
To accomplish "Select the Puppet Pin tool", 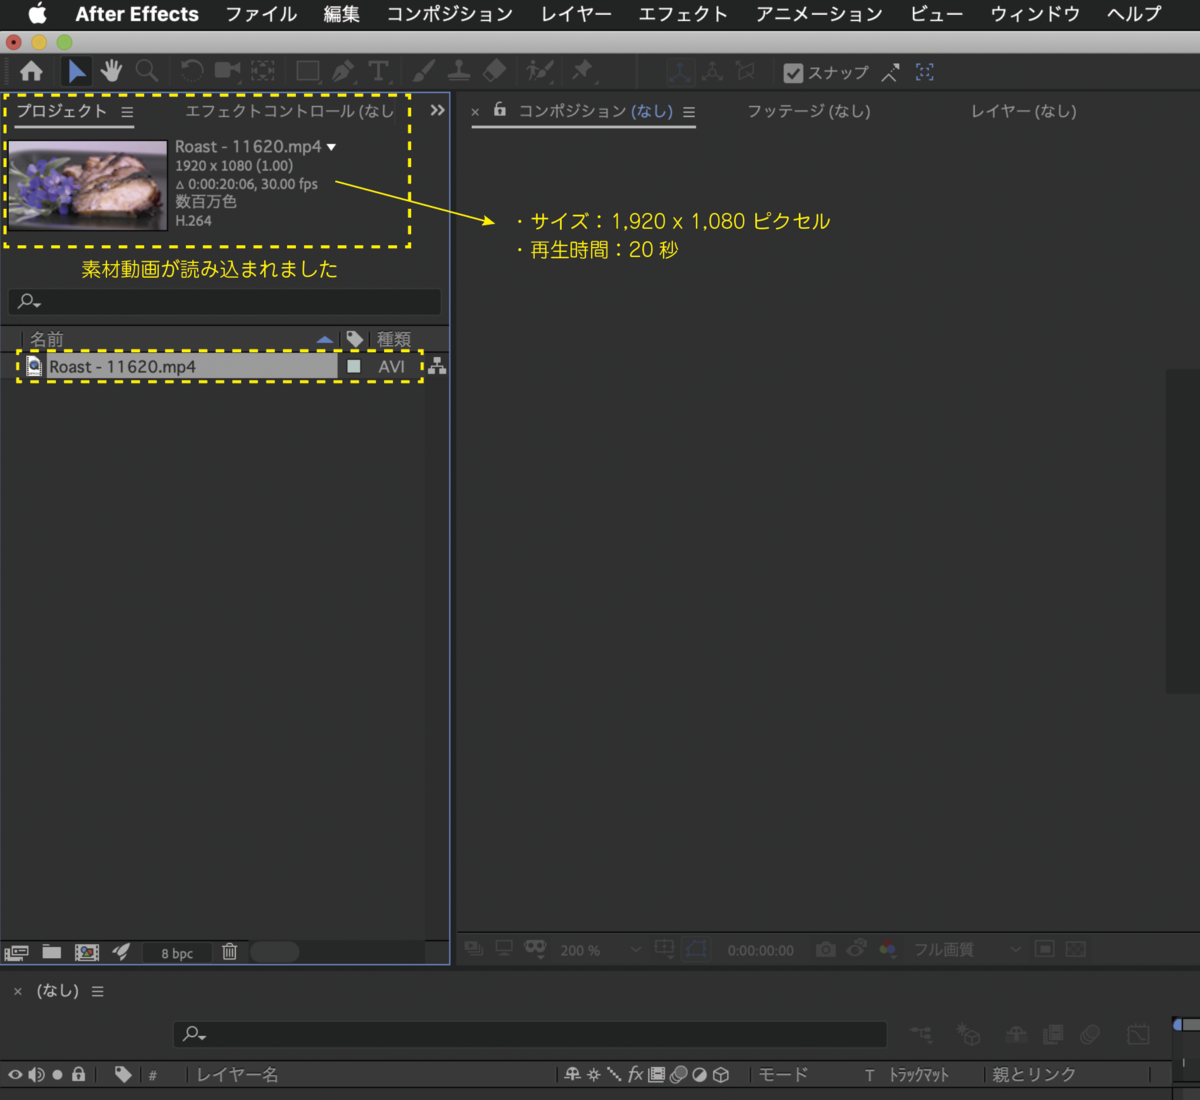I will pos(582,71).
